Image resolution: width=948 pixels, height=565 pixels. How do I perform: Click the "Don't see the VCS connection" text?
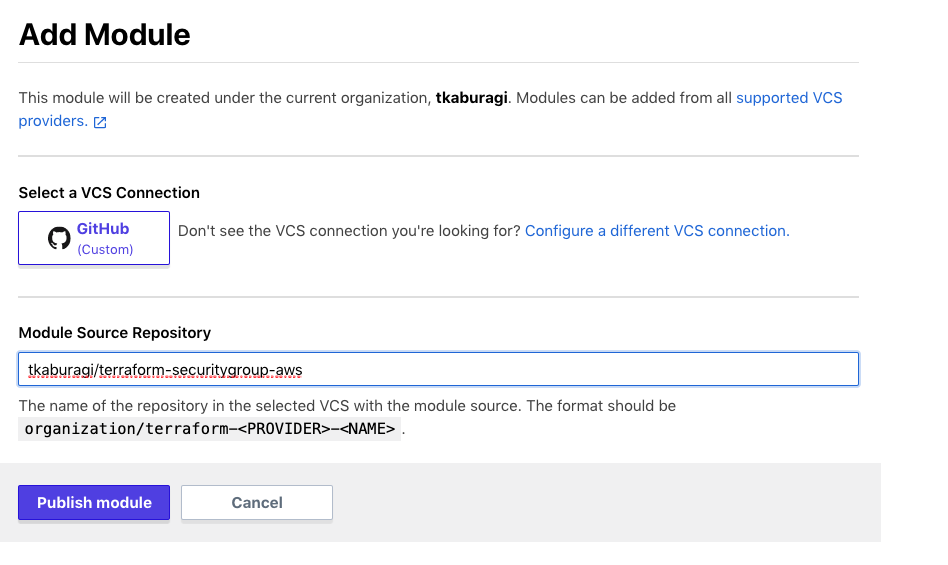[x=348, y=231]
